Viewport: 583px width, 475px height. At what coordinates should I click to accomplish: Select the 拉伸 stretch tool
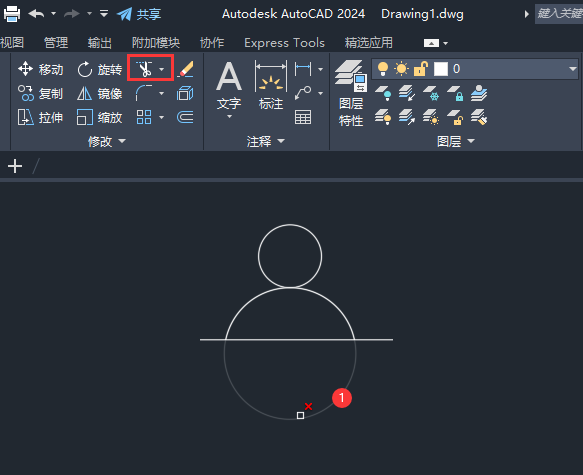[41, 117]
